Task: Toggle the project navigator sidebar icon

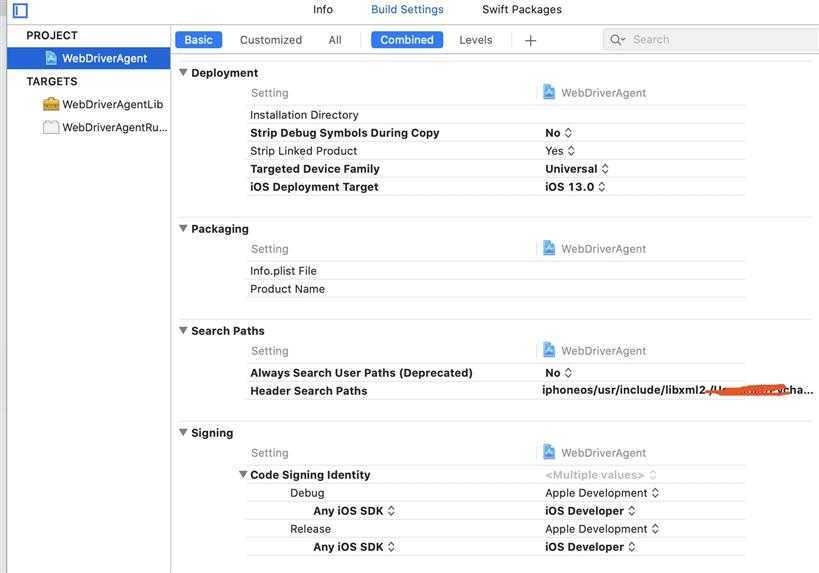Action: pyautogui.click(x=20, y=10)
